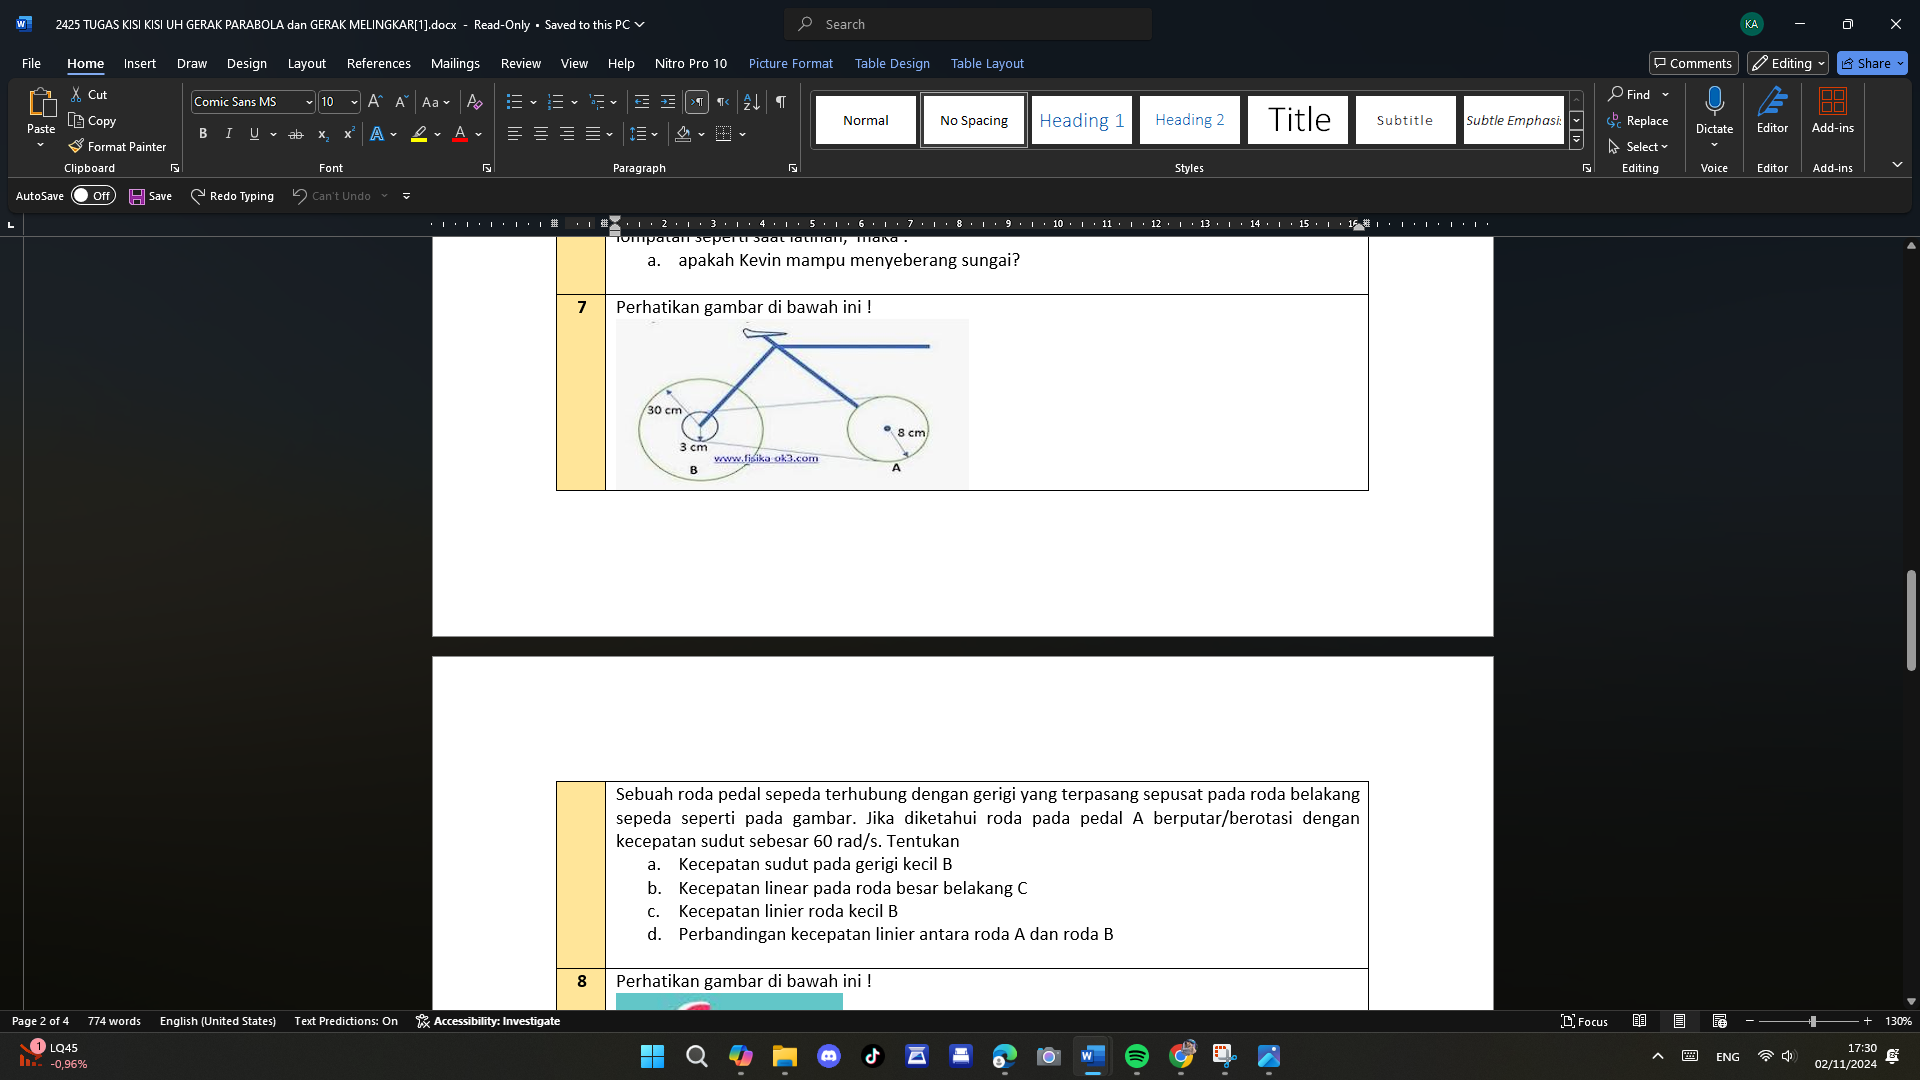Toggle Subscript formatting

[x=322, y=134]
